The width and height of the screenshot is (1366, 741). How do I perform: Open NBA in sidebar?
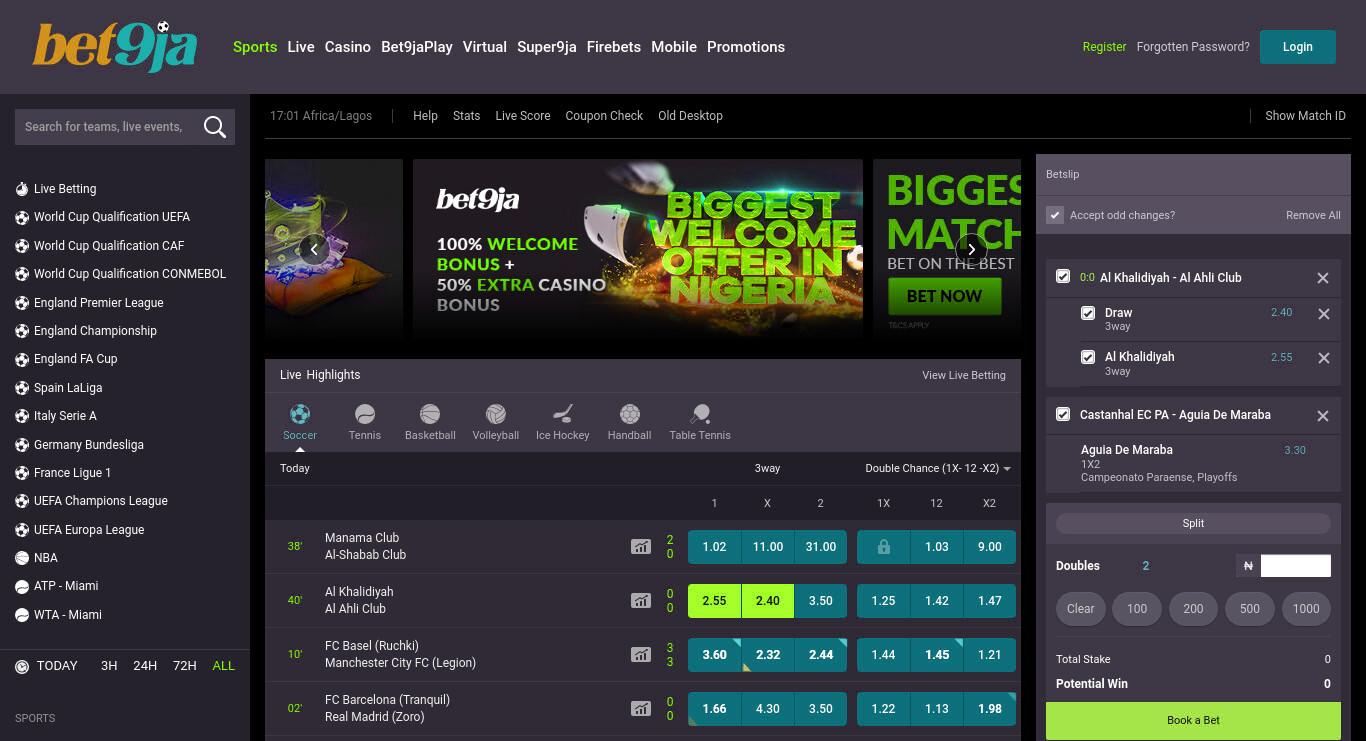(x=46, y=558)
